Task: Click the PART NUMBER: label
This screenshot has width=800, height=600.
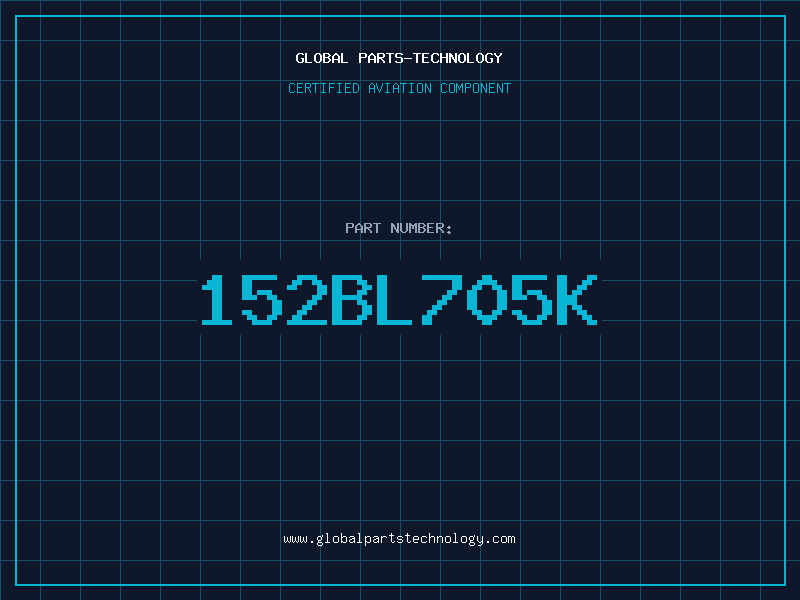Action: [398, 228]
